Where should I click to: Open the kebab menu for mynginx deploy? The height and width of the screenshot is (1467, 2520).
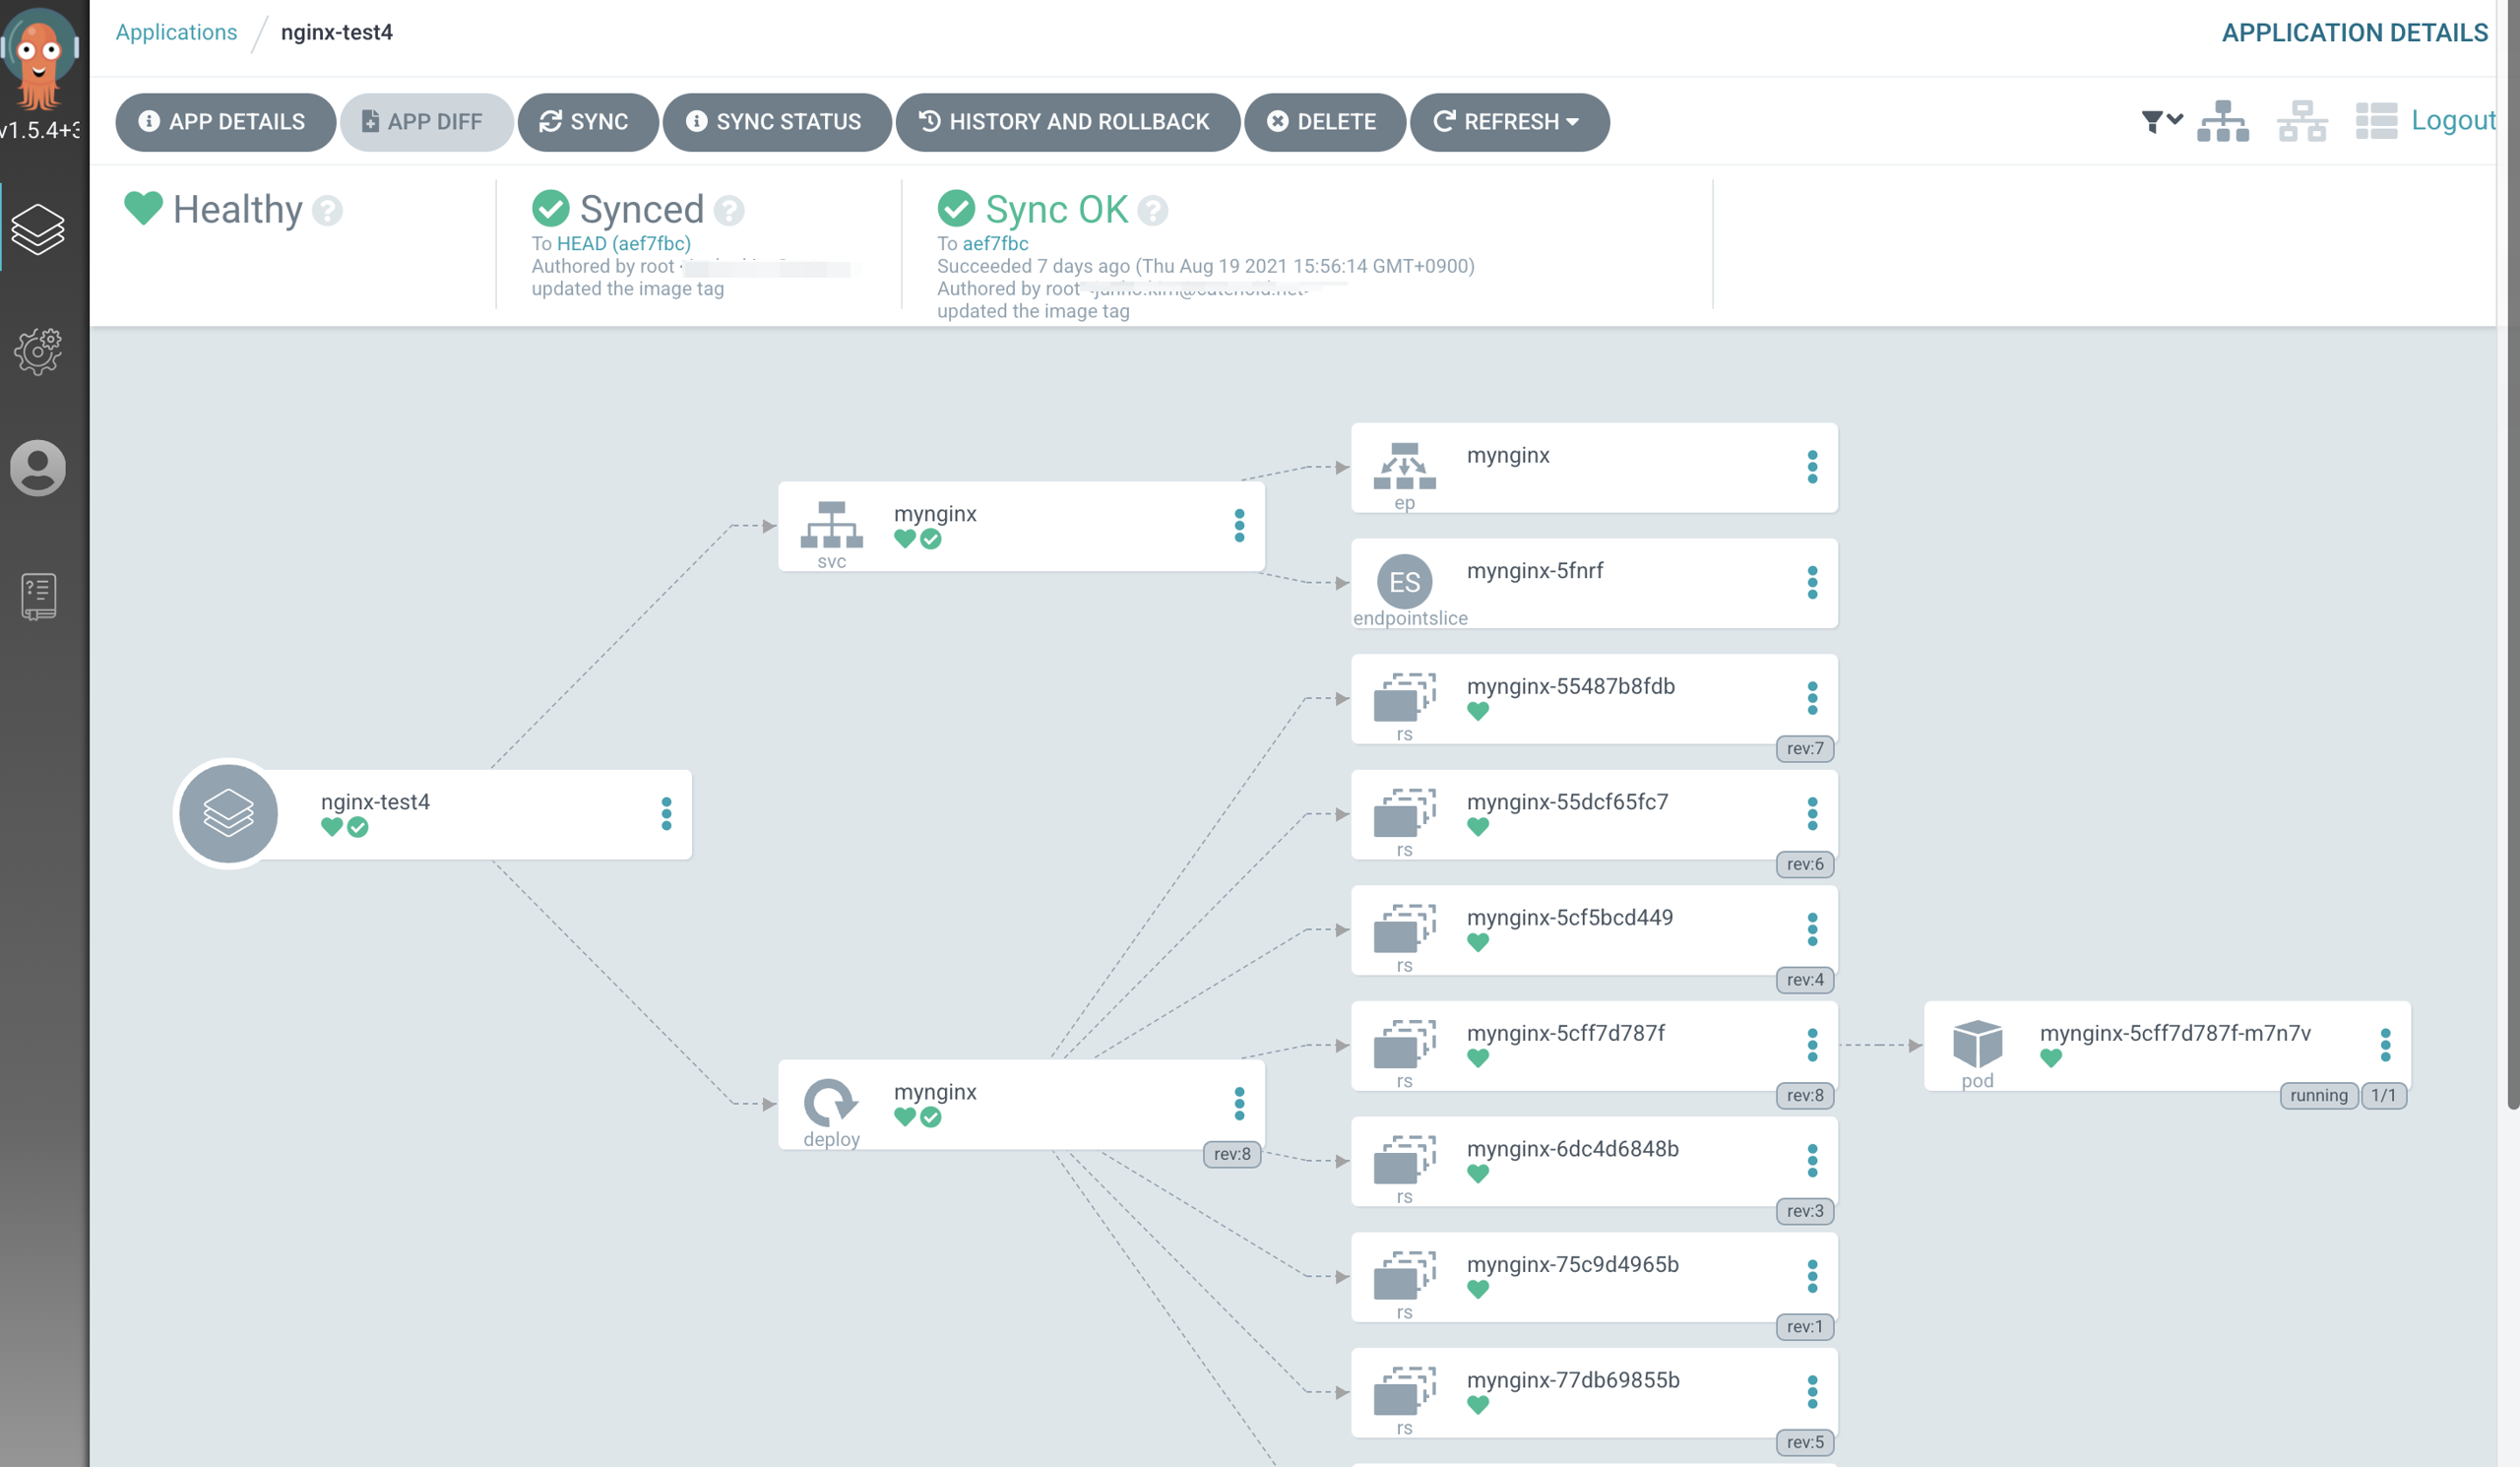1239,1103
